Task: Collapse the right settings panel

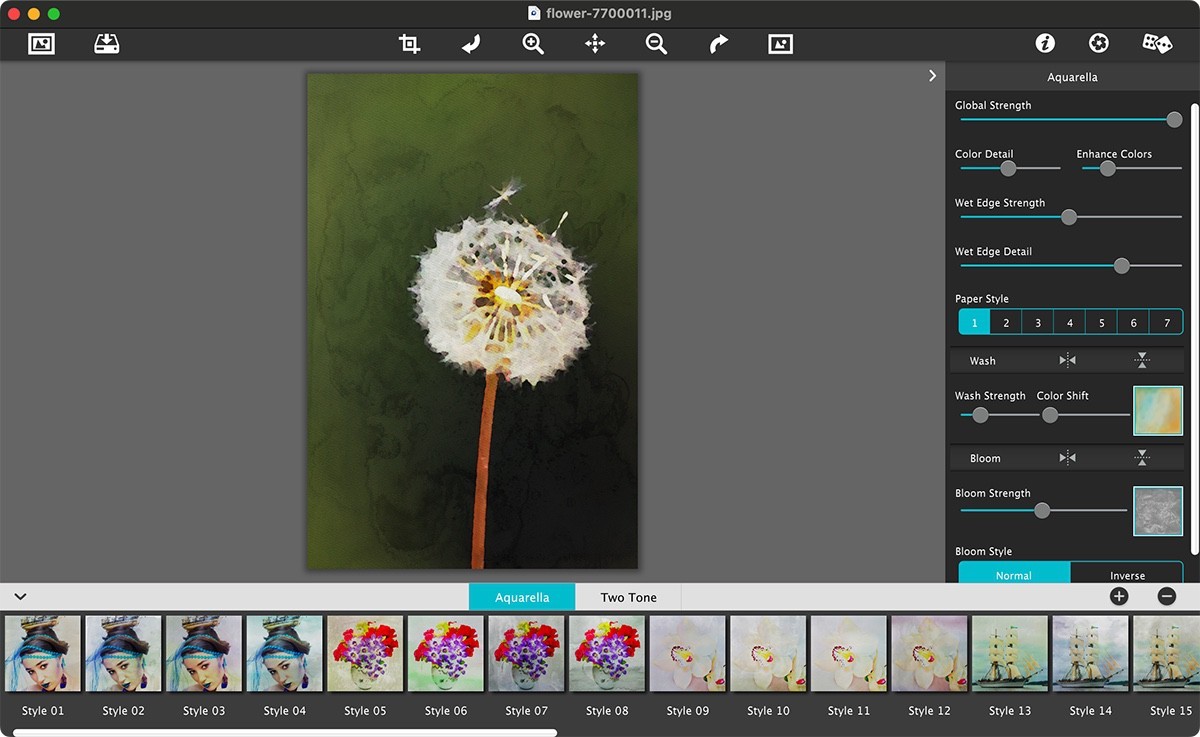Action: pyautogui.click(x=932, y=75)
